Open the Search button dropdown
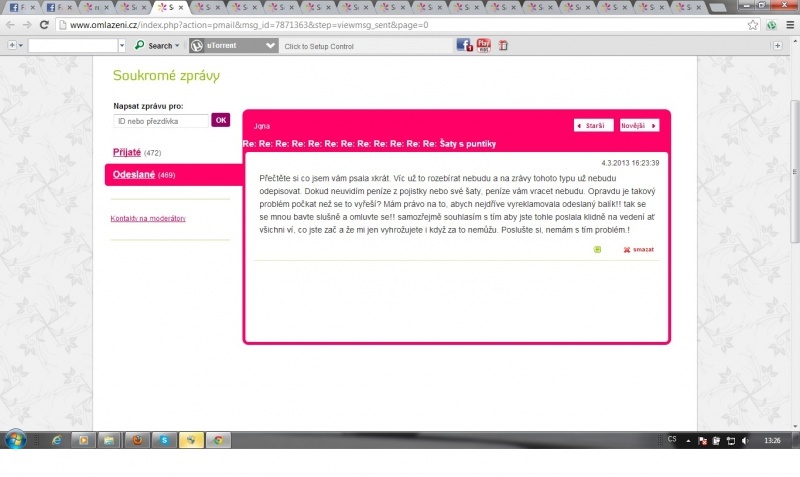Image resolution: width=800 pixels, height=477 pixels. tap(177, 46)
